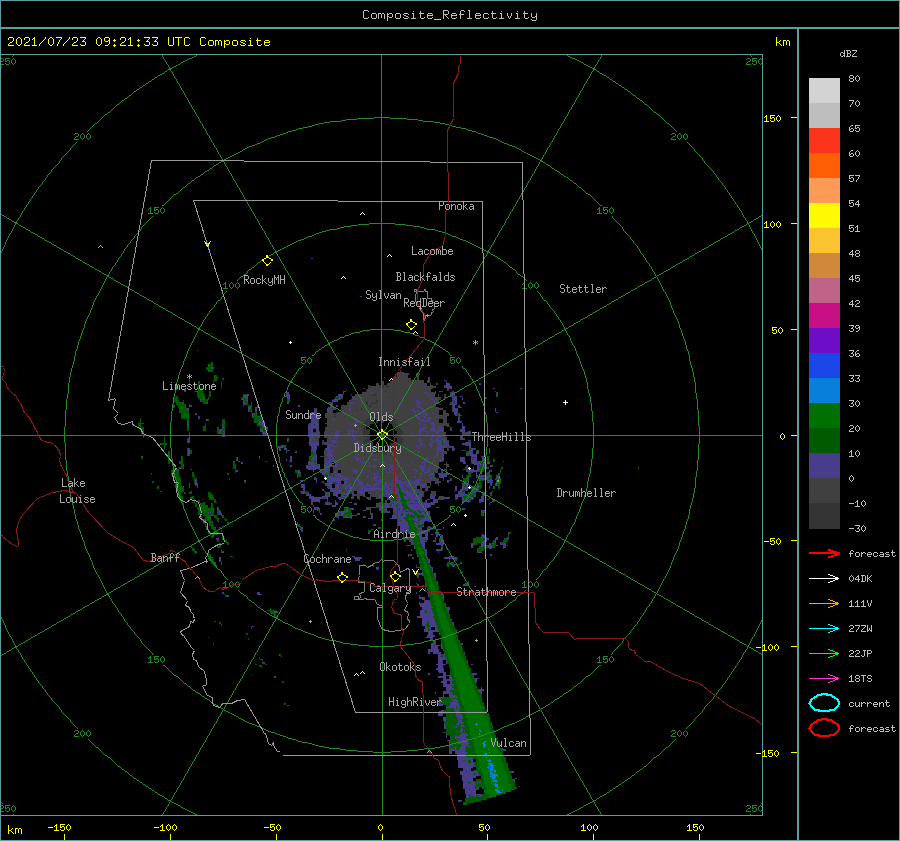Image resolution: width=900 pixels, height=841 pixels.
Task: Click the Okotoks town label
Action: click(x=400, y=667)
